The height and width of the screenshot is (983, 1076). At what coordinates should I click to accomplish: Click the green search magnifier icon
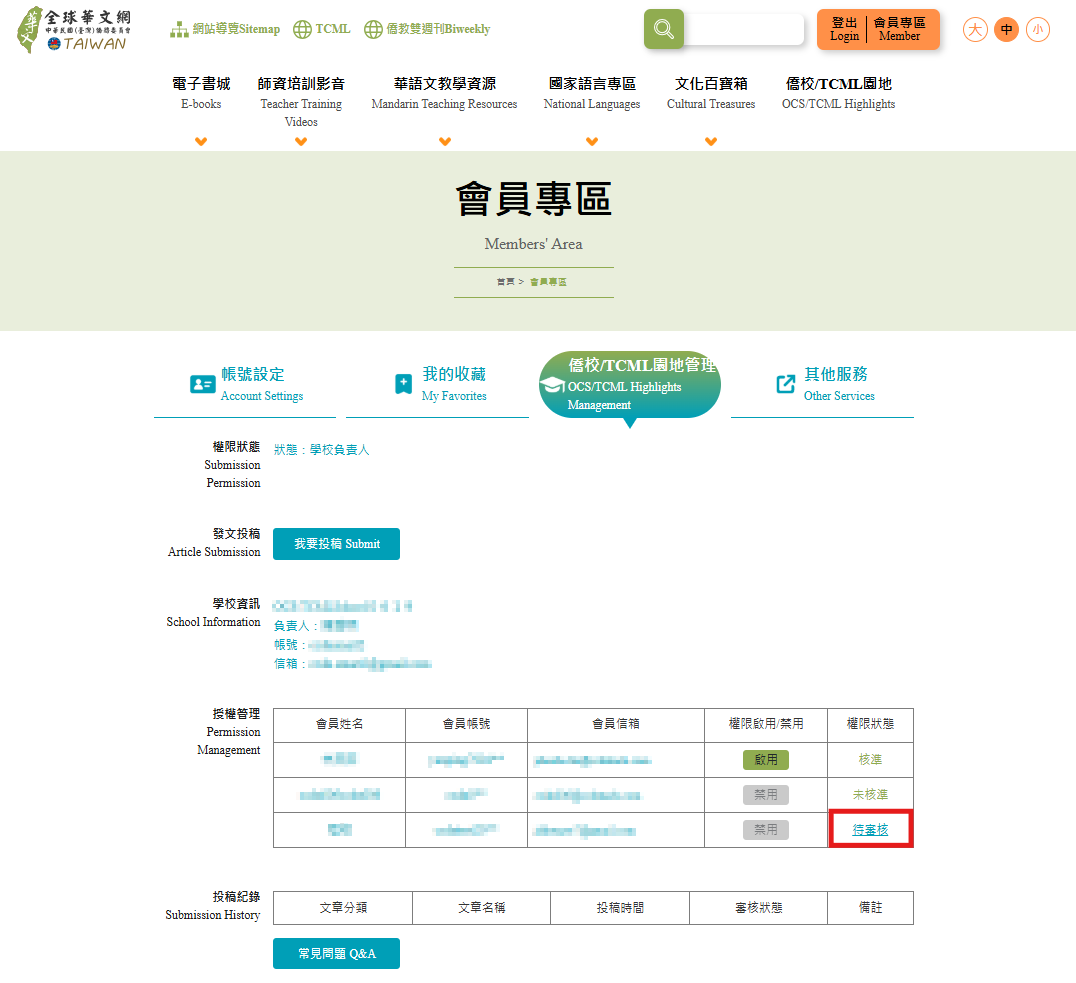click(663, 29)
